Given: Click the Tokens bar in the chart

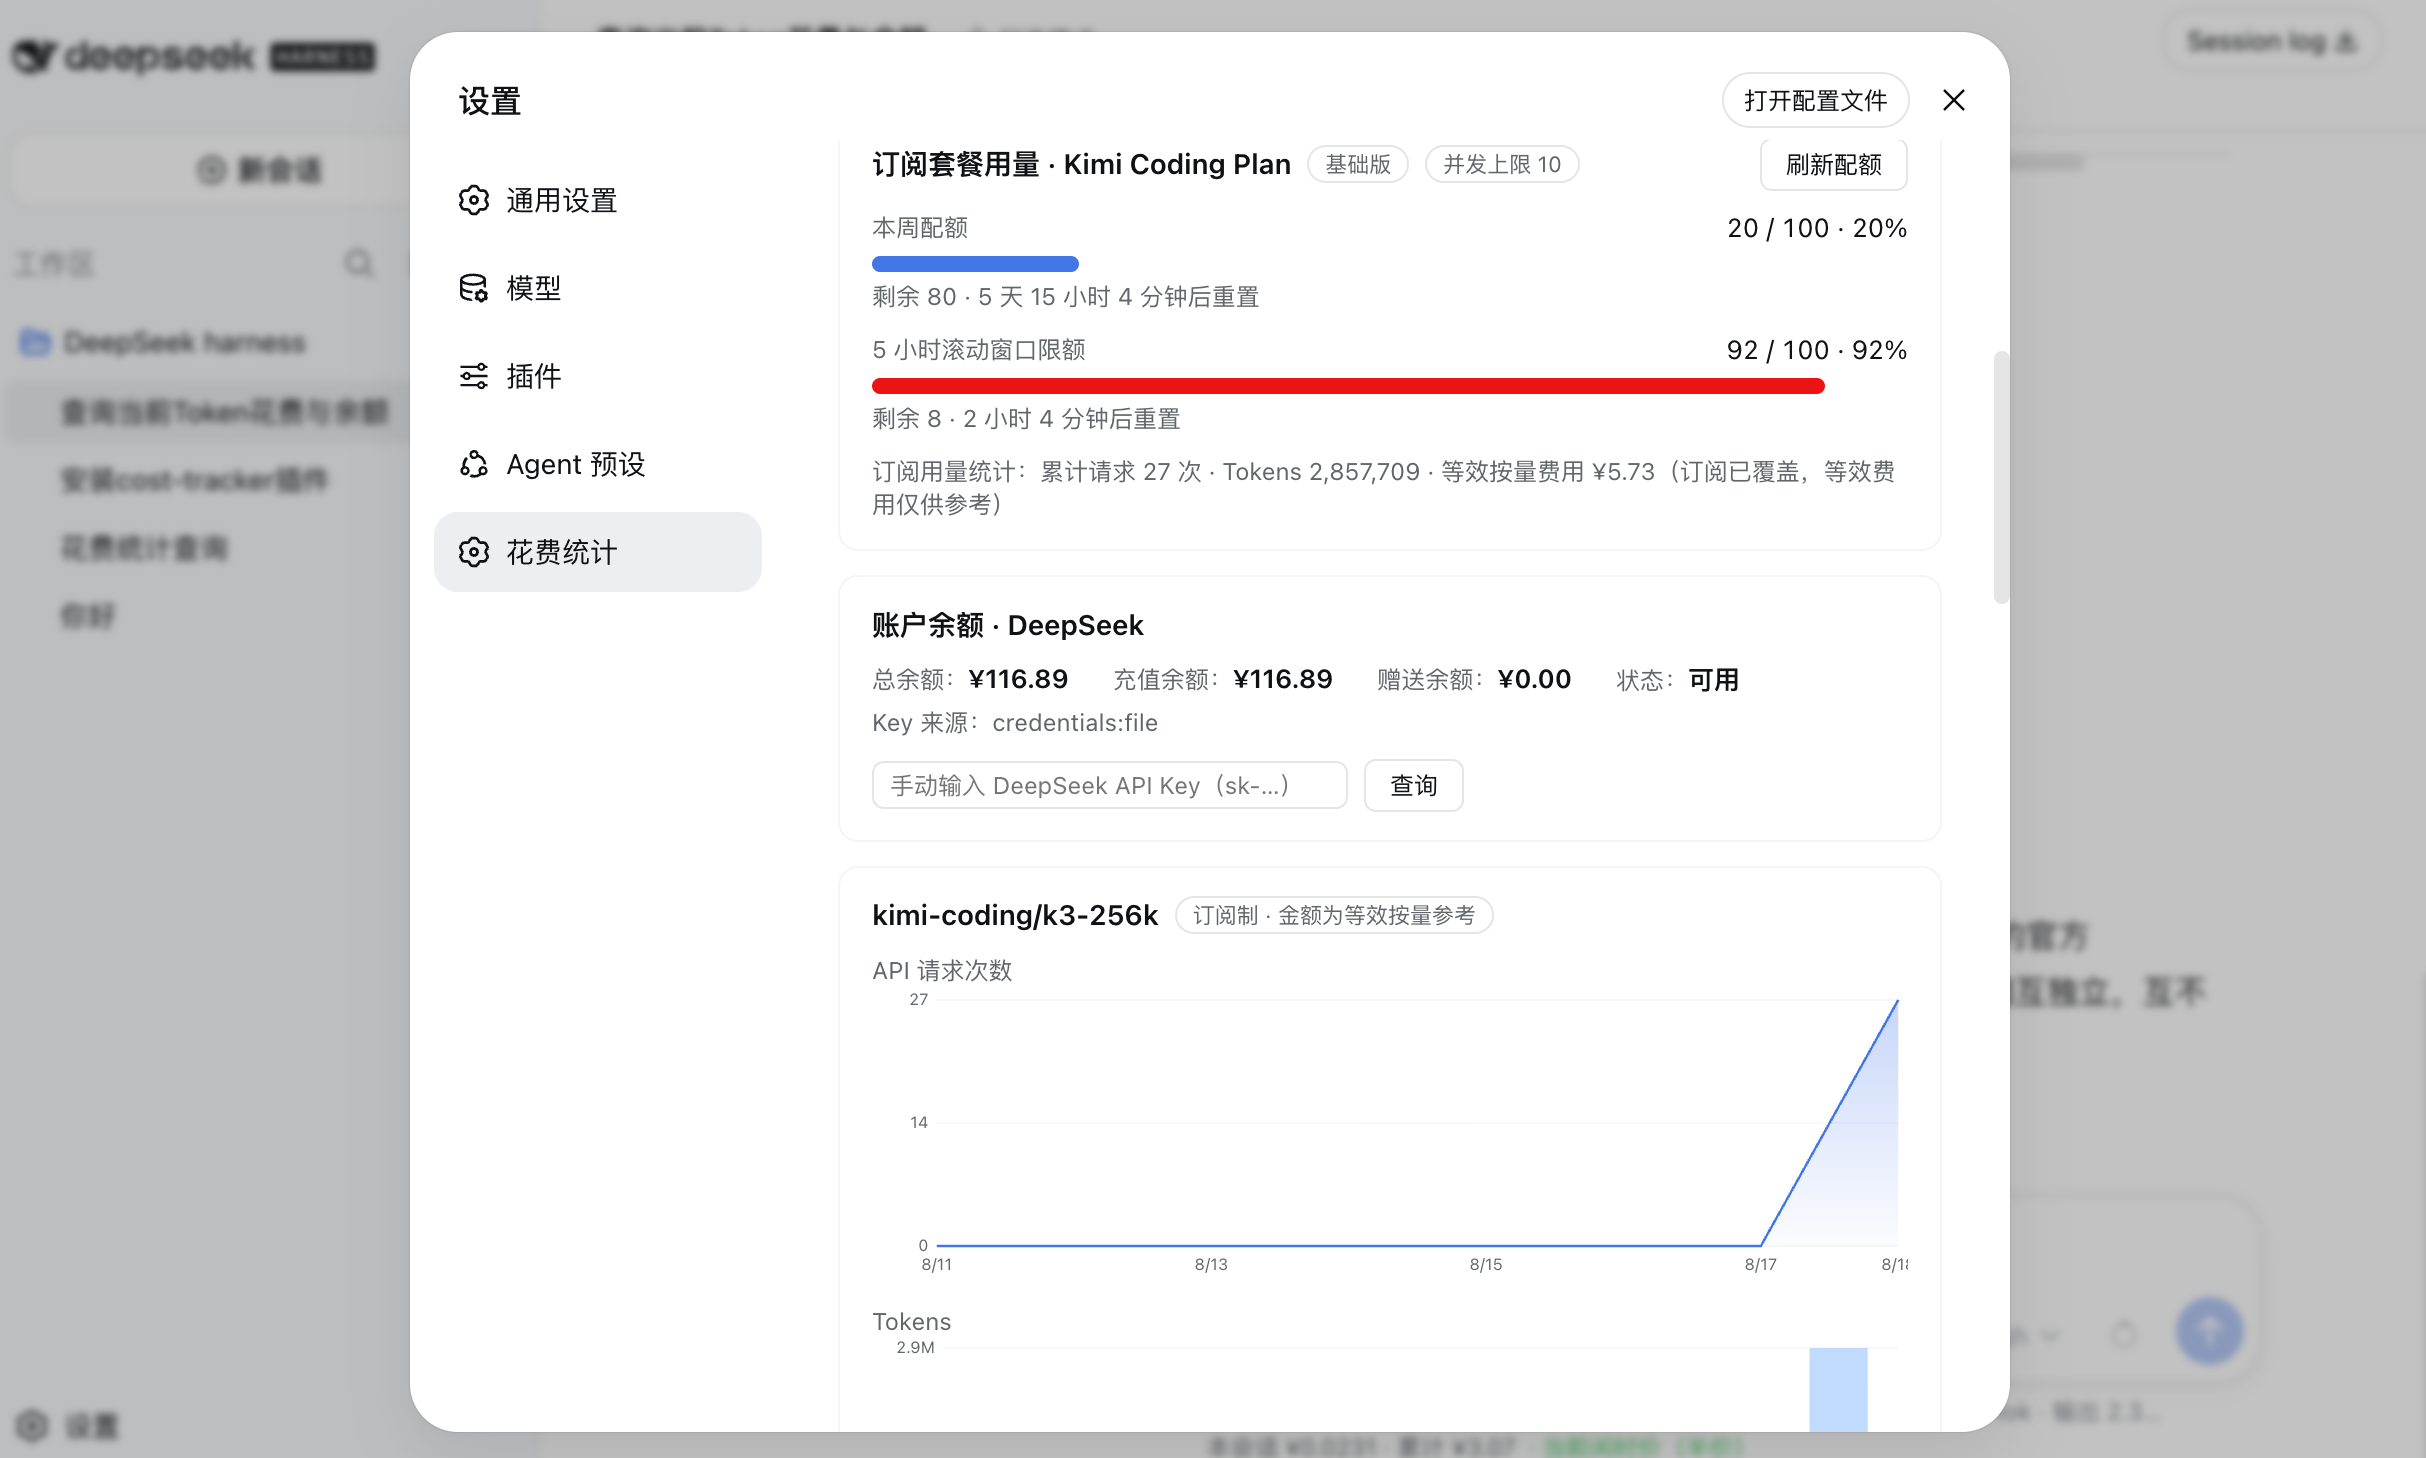Looking at the screenshot, I should [x=1838, y=1389].
